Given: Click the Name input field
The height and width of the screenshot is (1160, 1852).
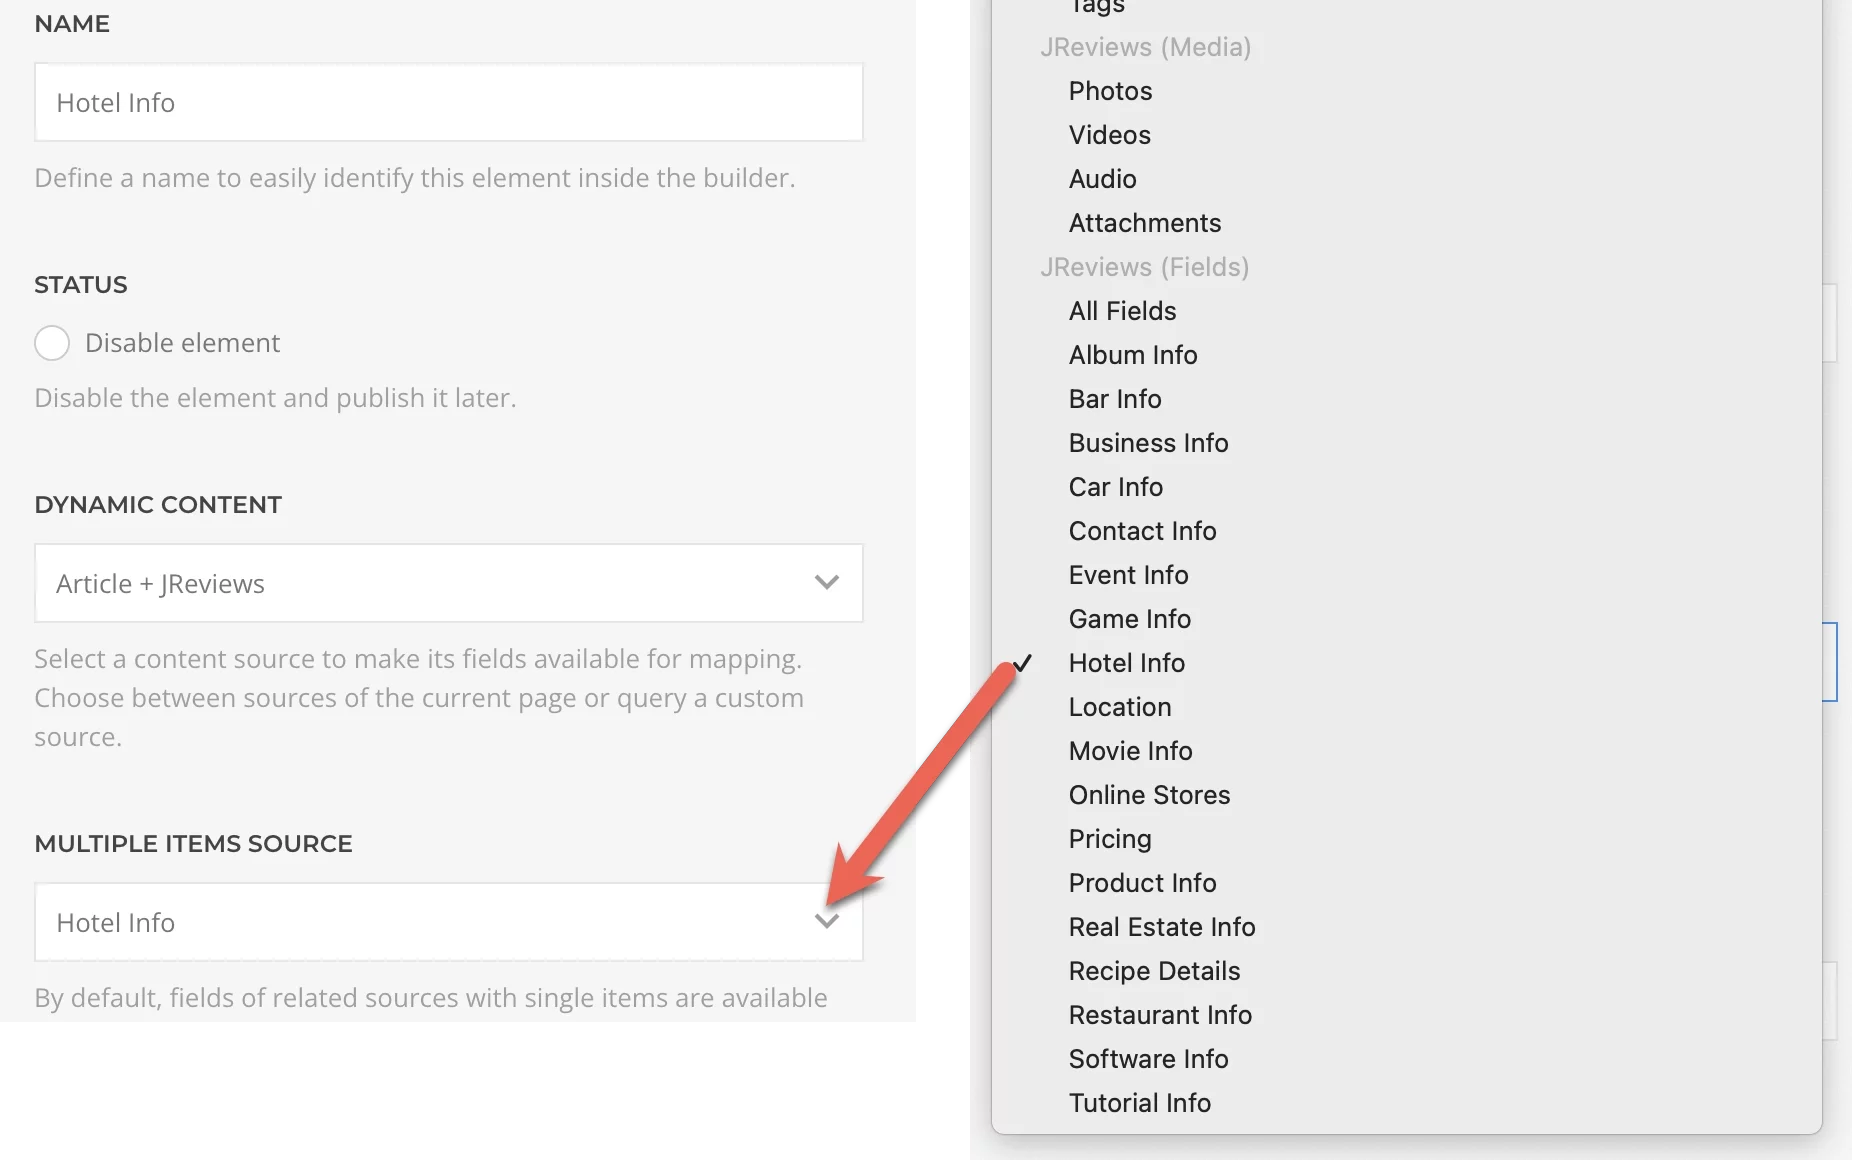Looking at the screenshot, I should (x=448, y=103).
